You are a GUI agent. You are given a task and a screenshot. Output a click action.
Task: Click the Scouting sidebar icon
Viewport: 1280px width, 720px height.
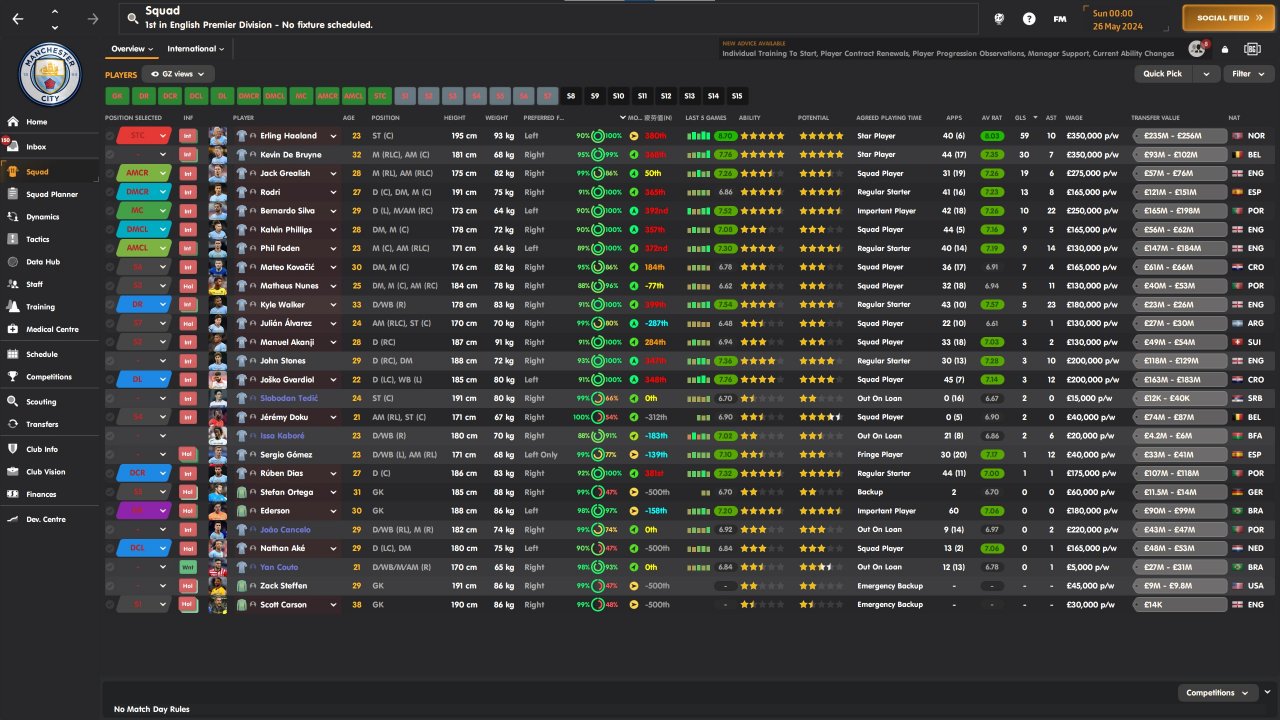pyautogui.click(x=12, y=402)
